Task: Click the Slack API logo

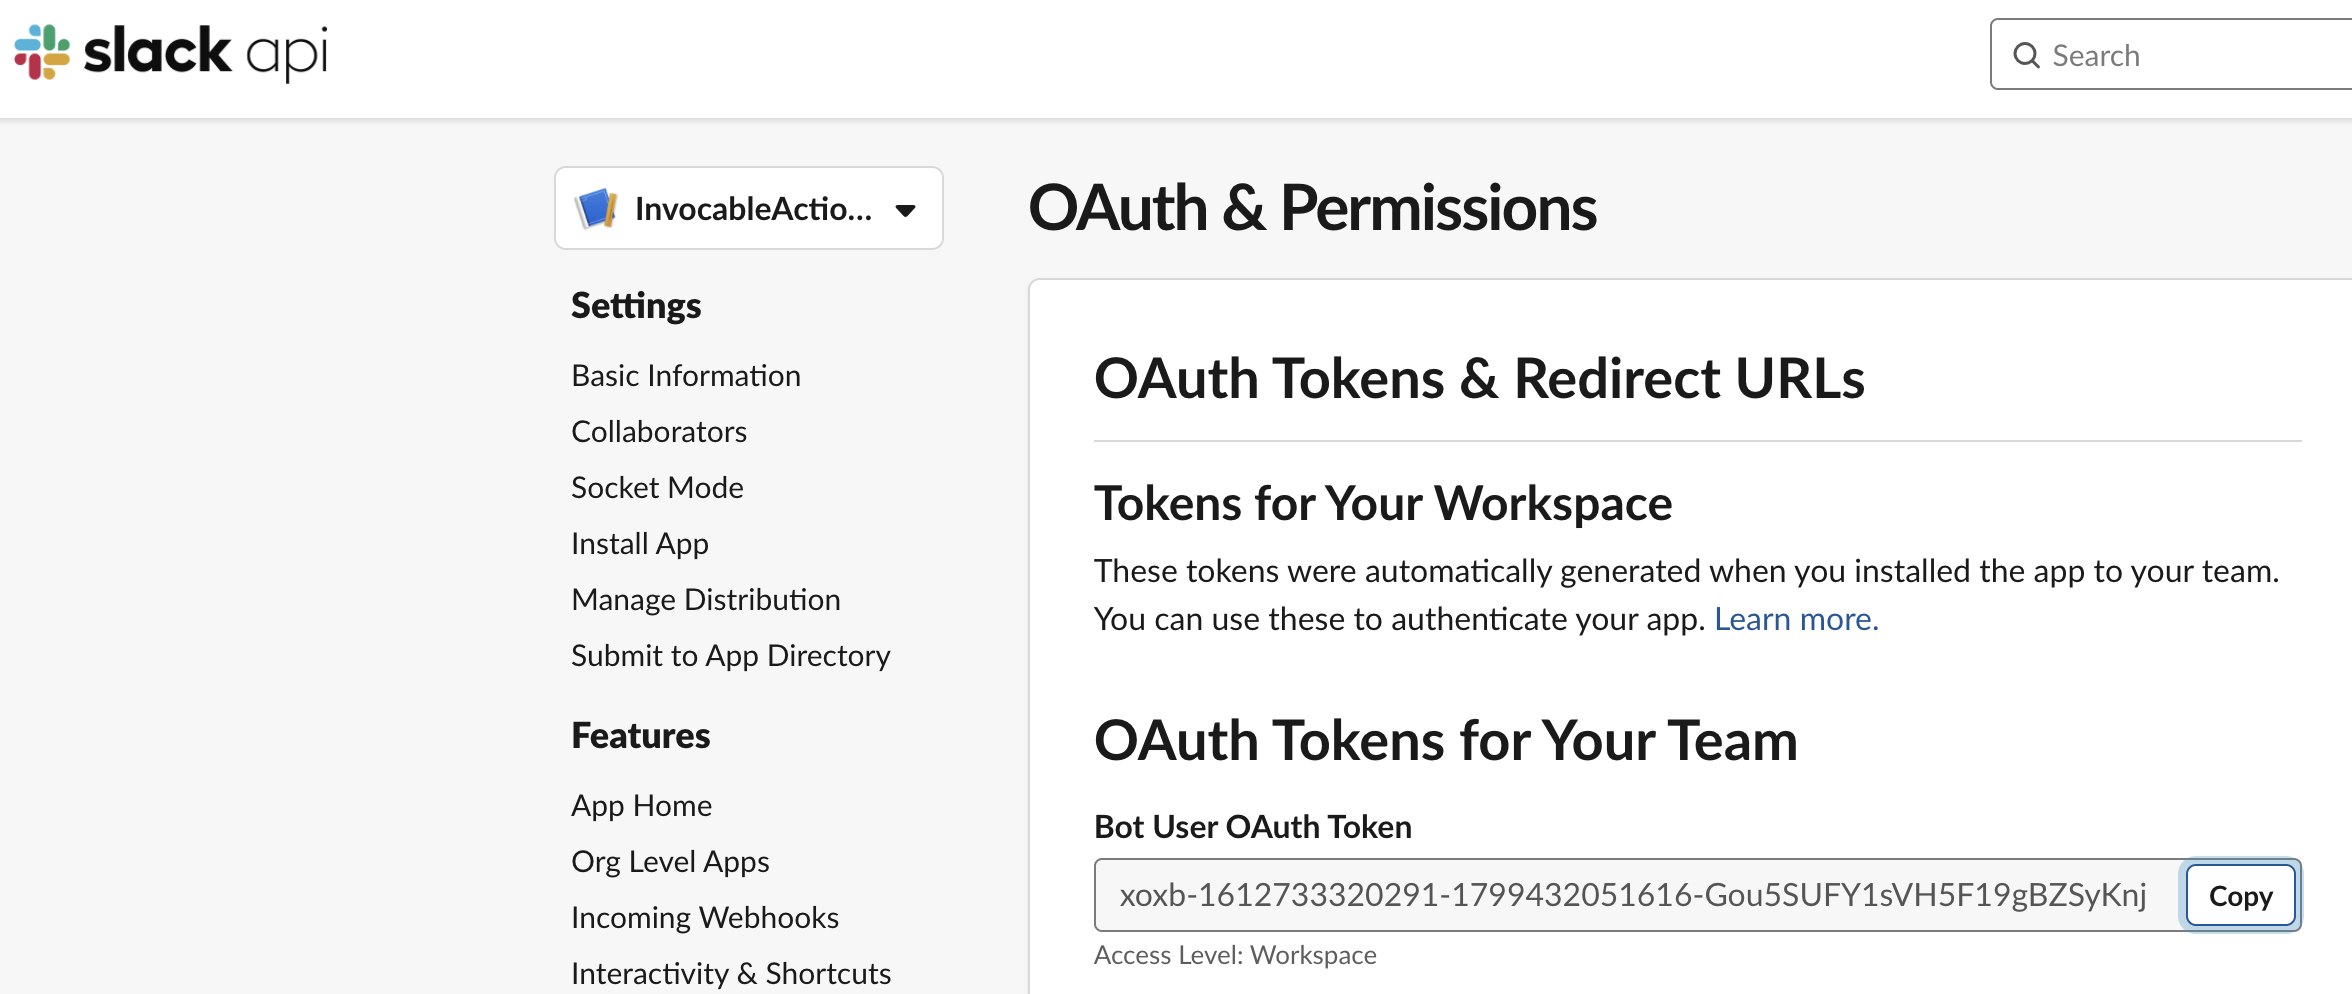Action: (x=168, y=52)
